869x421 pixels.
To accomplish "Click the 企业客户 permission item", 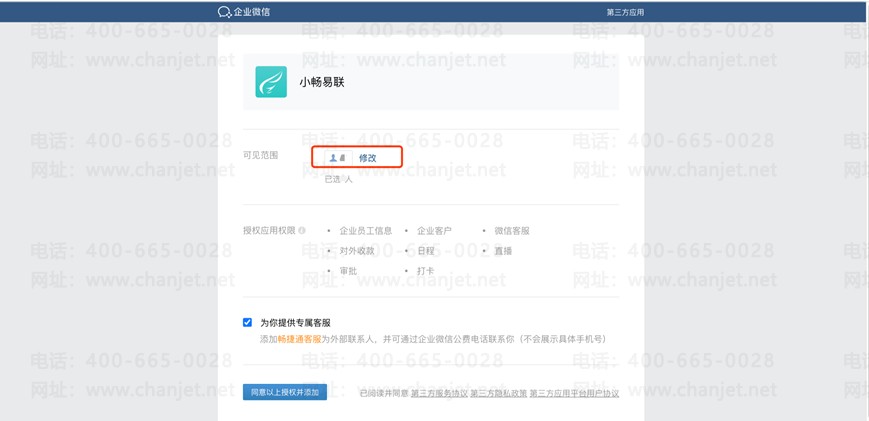I will tap(434, 231).
